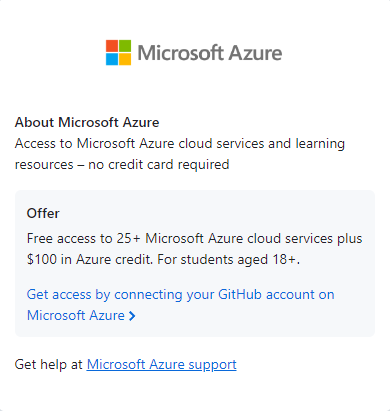Click the chevron arrow after the Azure link
The height and width of the screenshot is (411, 390).
(x=132, y=316)
